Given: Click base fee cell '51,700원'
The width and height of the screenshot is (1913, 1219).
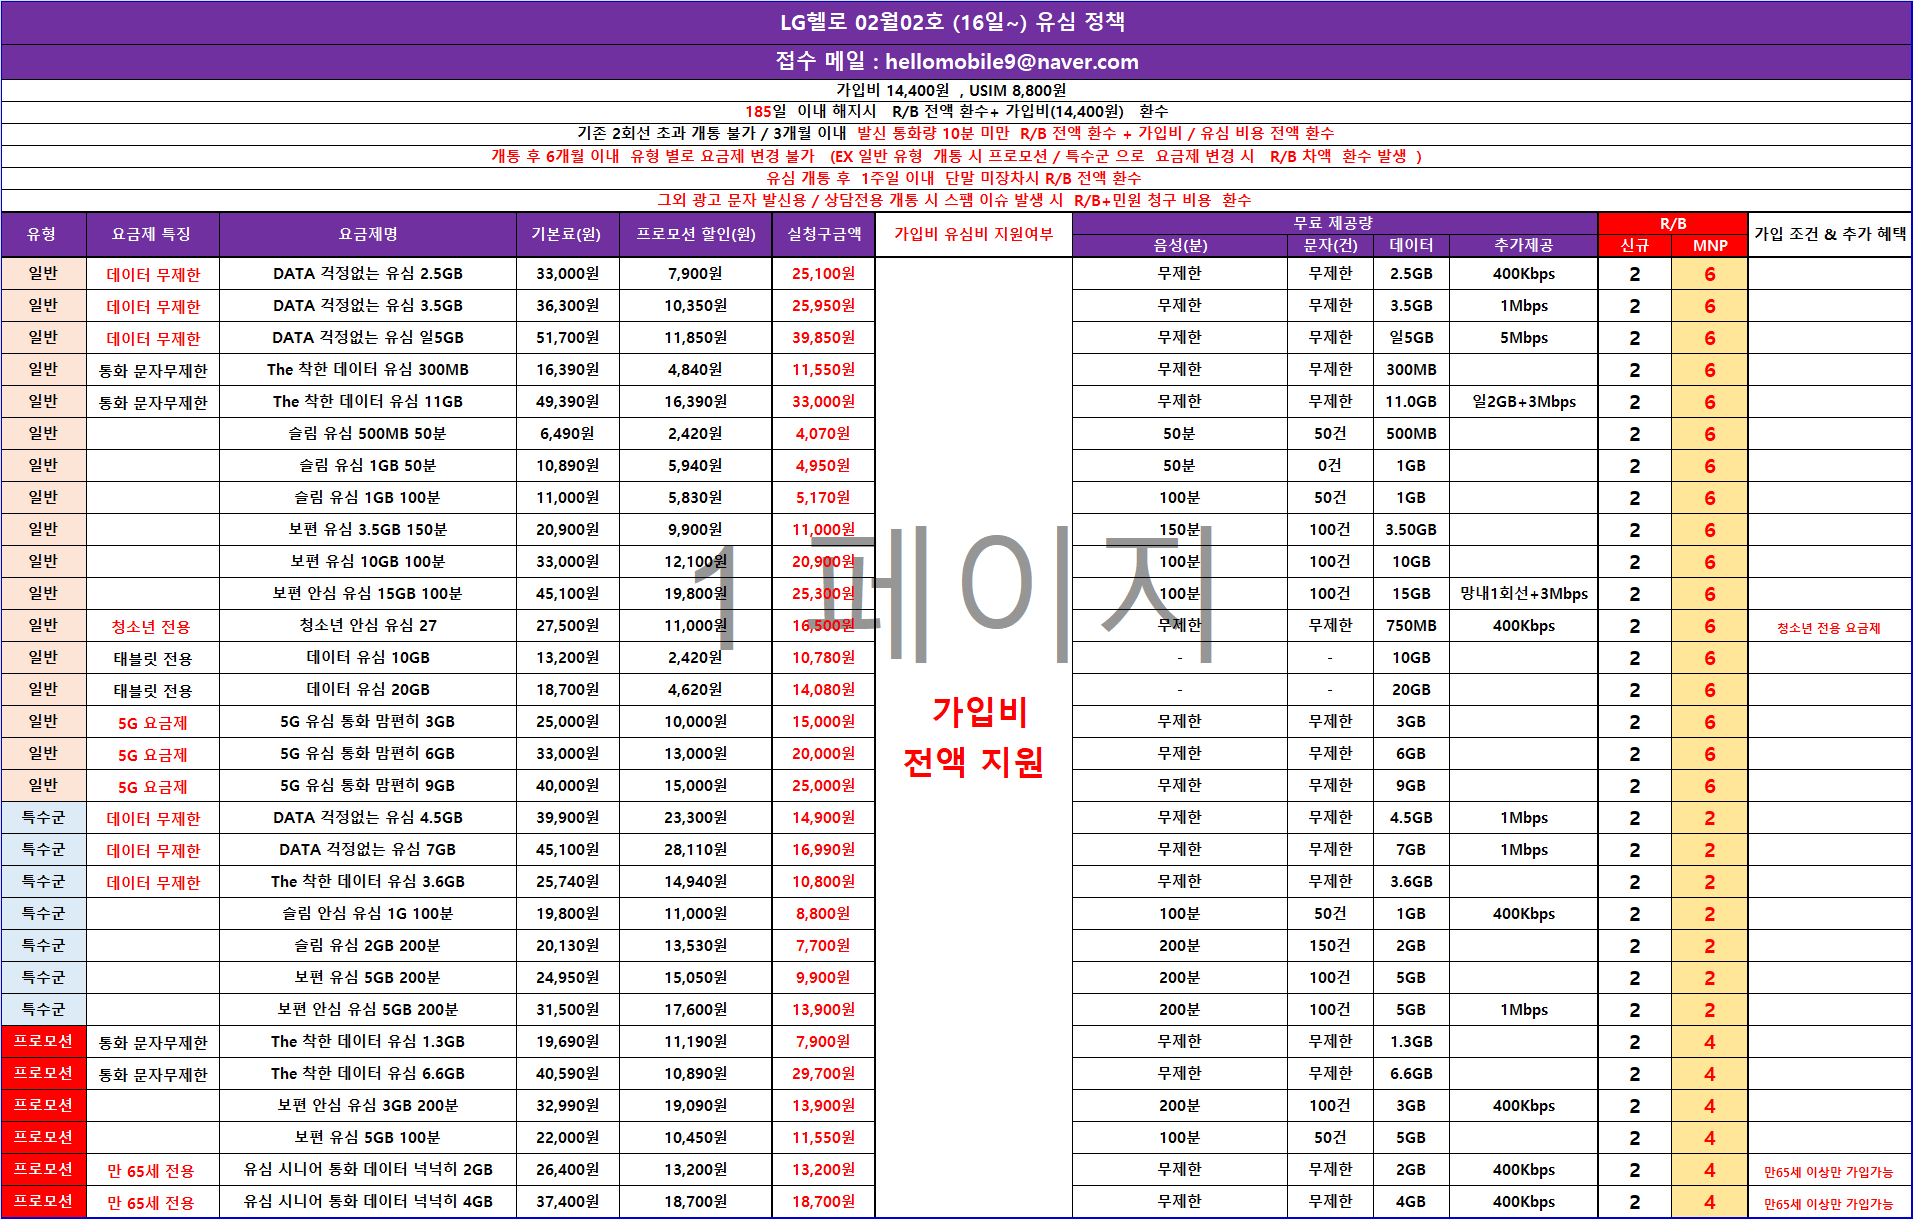Looking at the screenshot, I should coord(567,337).
